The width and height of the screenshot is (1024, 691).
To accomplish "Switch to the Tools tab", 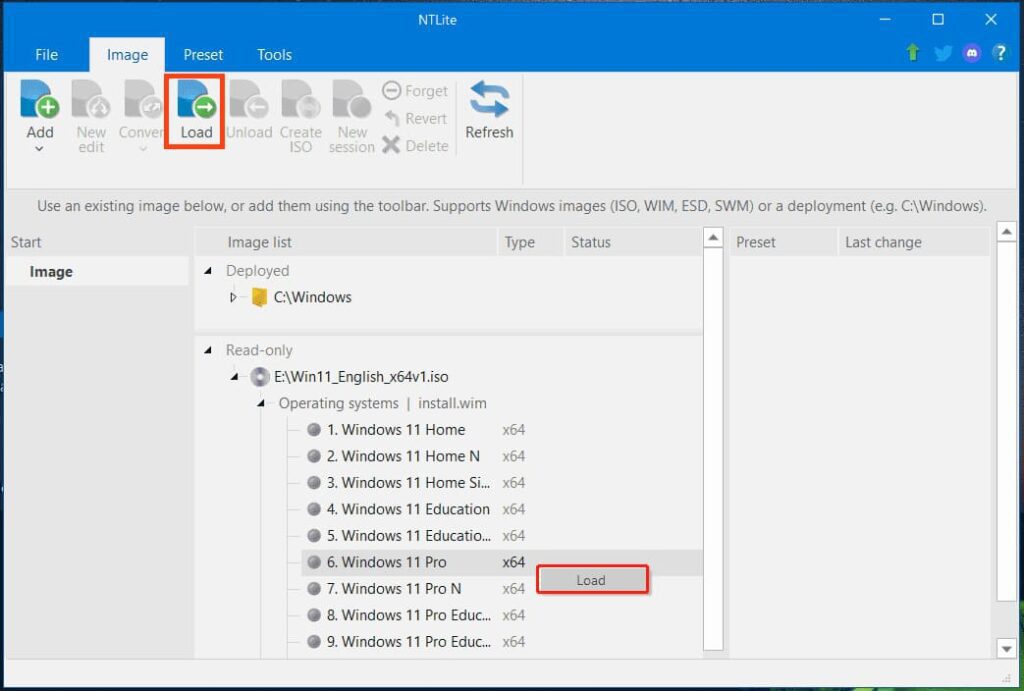I will pyautogui.click(x=274, y=55).
